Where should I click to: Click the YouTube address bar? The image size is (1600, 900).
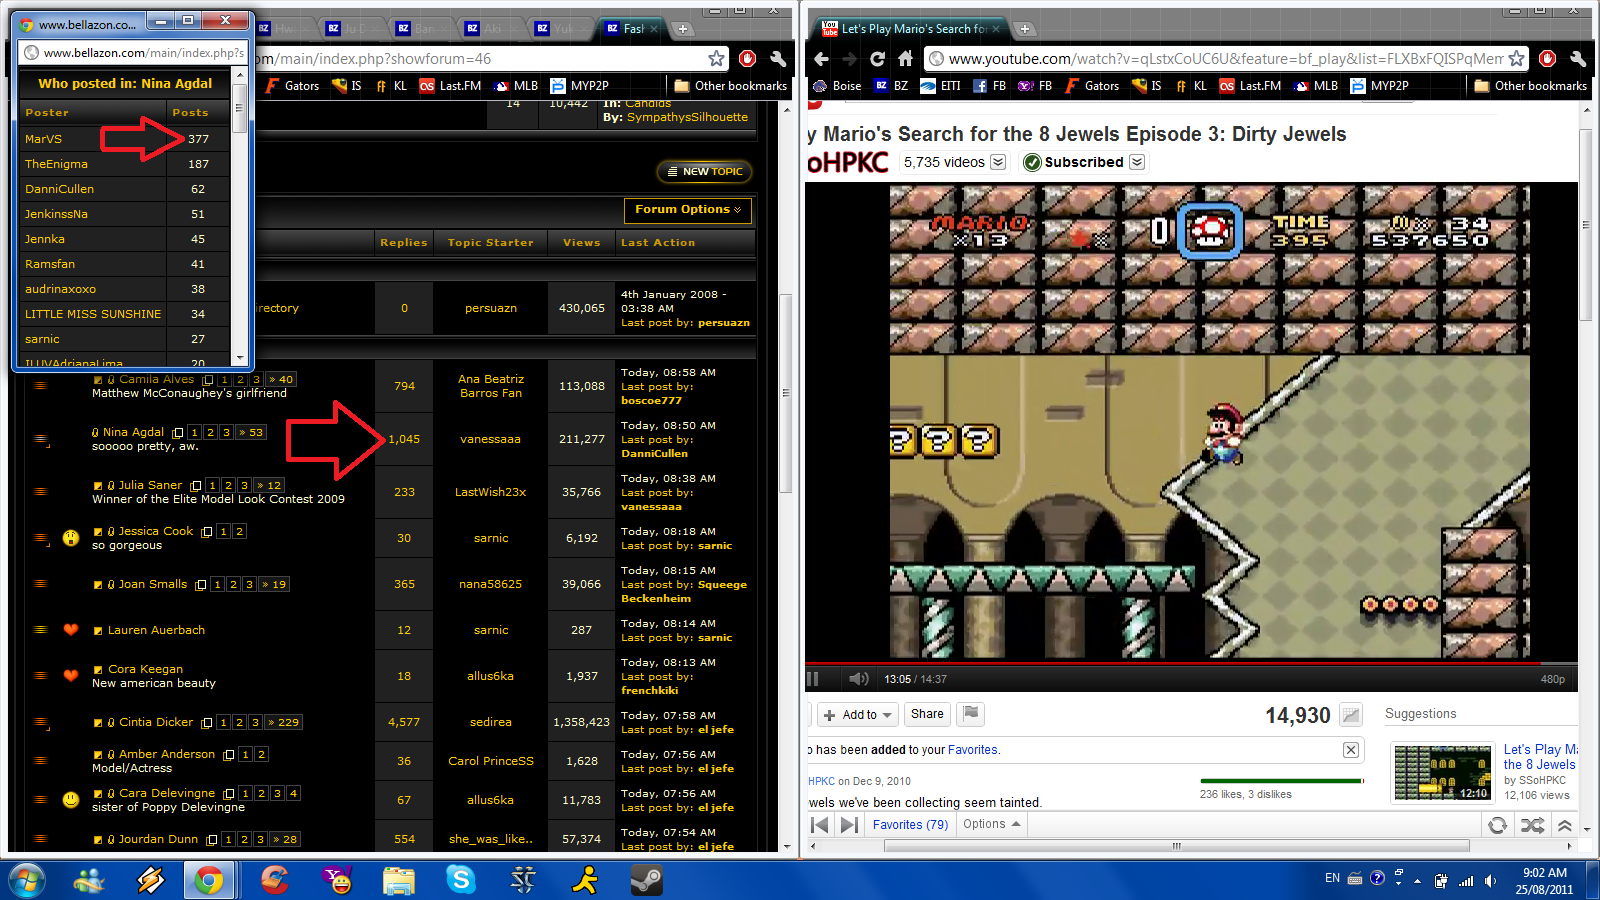(x=1225, y=59)
